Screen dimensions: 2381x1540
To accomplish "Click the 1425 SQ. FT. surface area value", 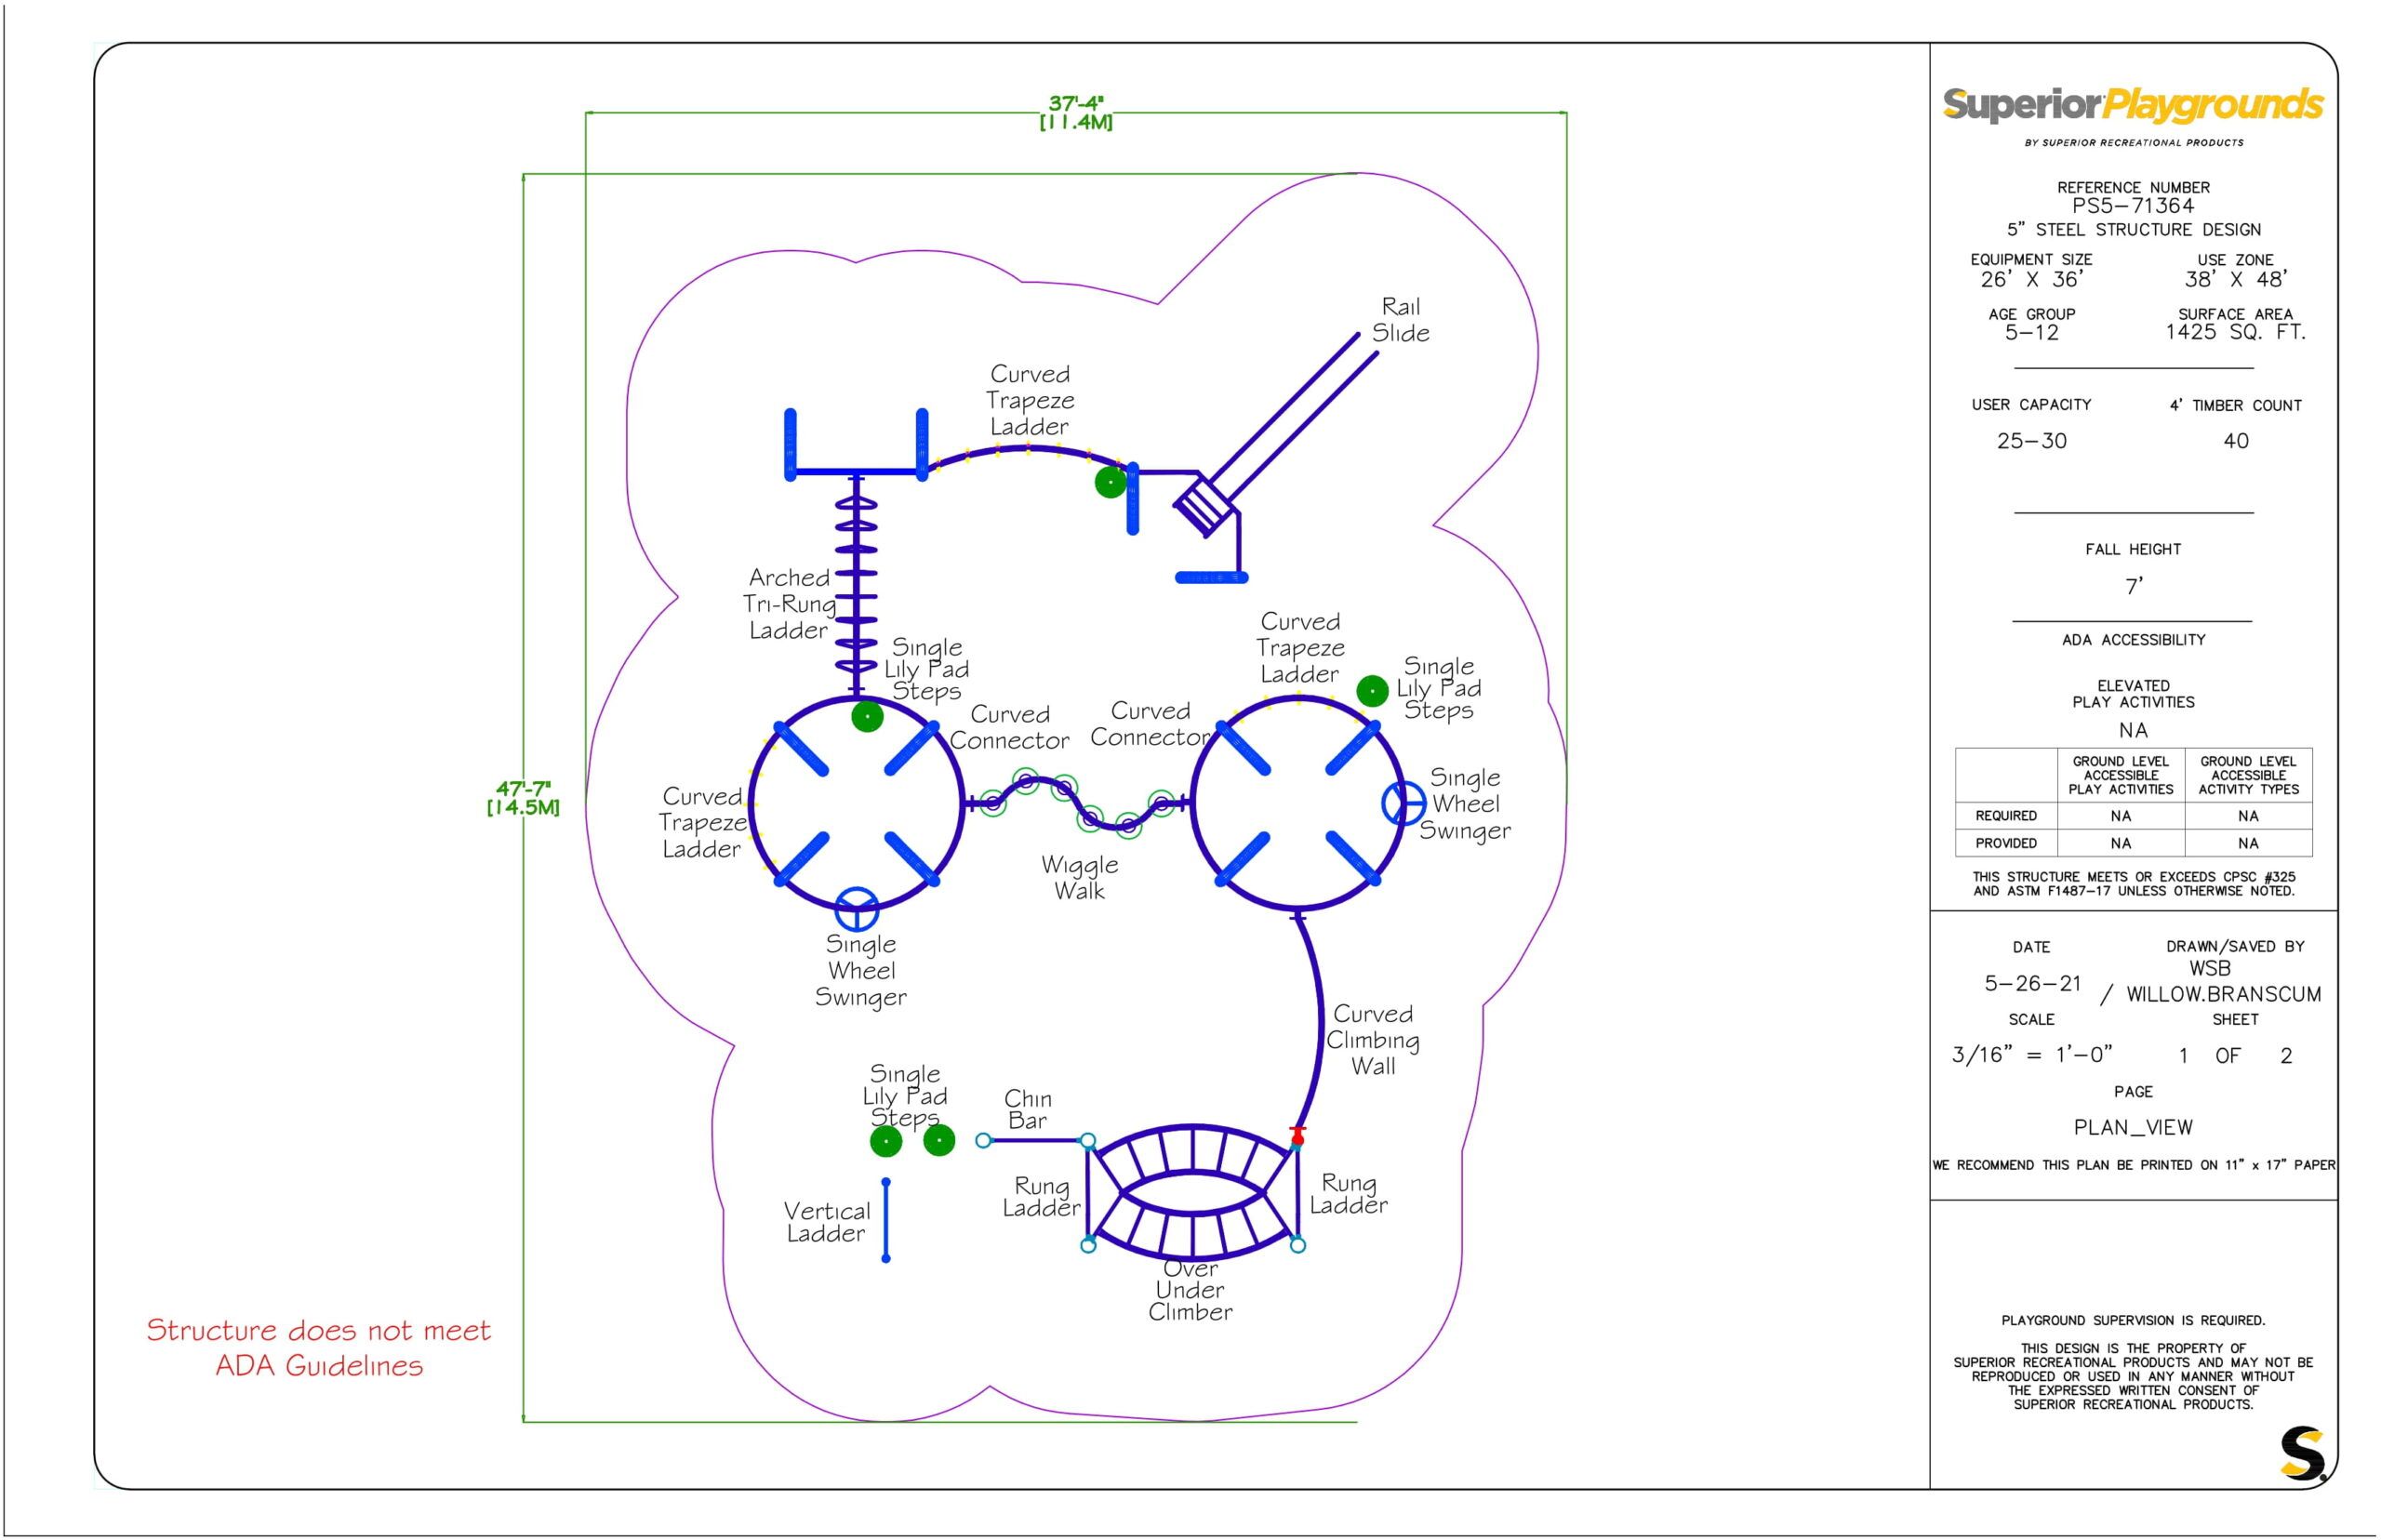I will click(x=2235, y=332).
